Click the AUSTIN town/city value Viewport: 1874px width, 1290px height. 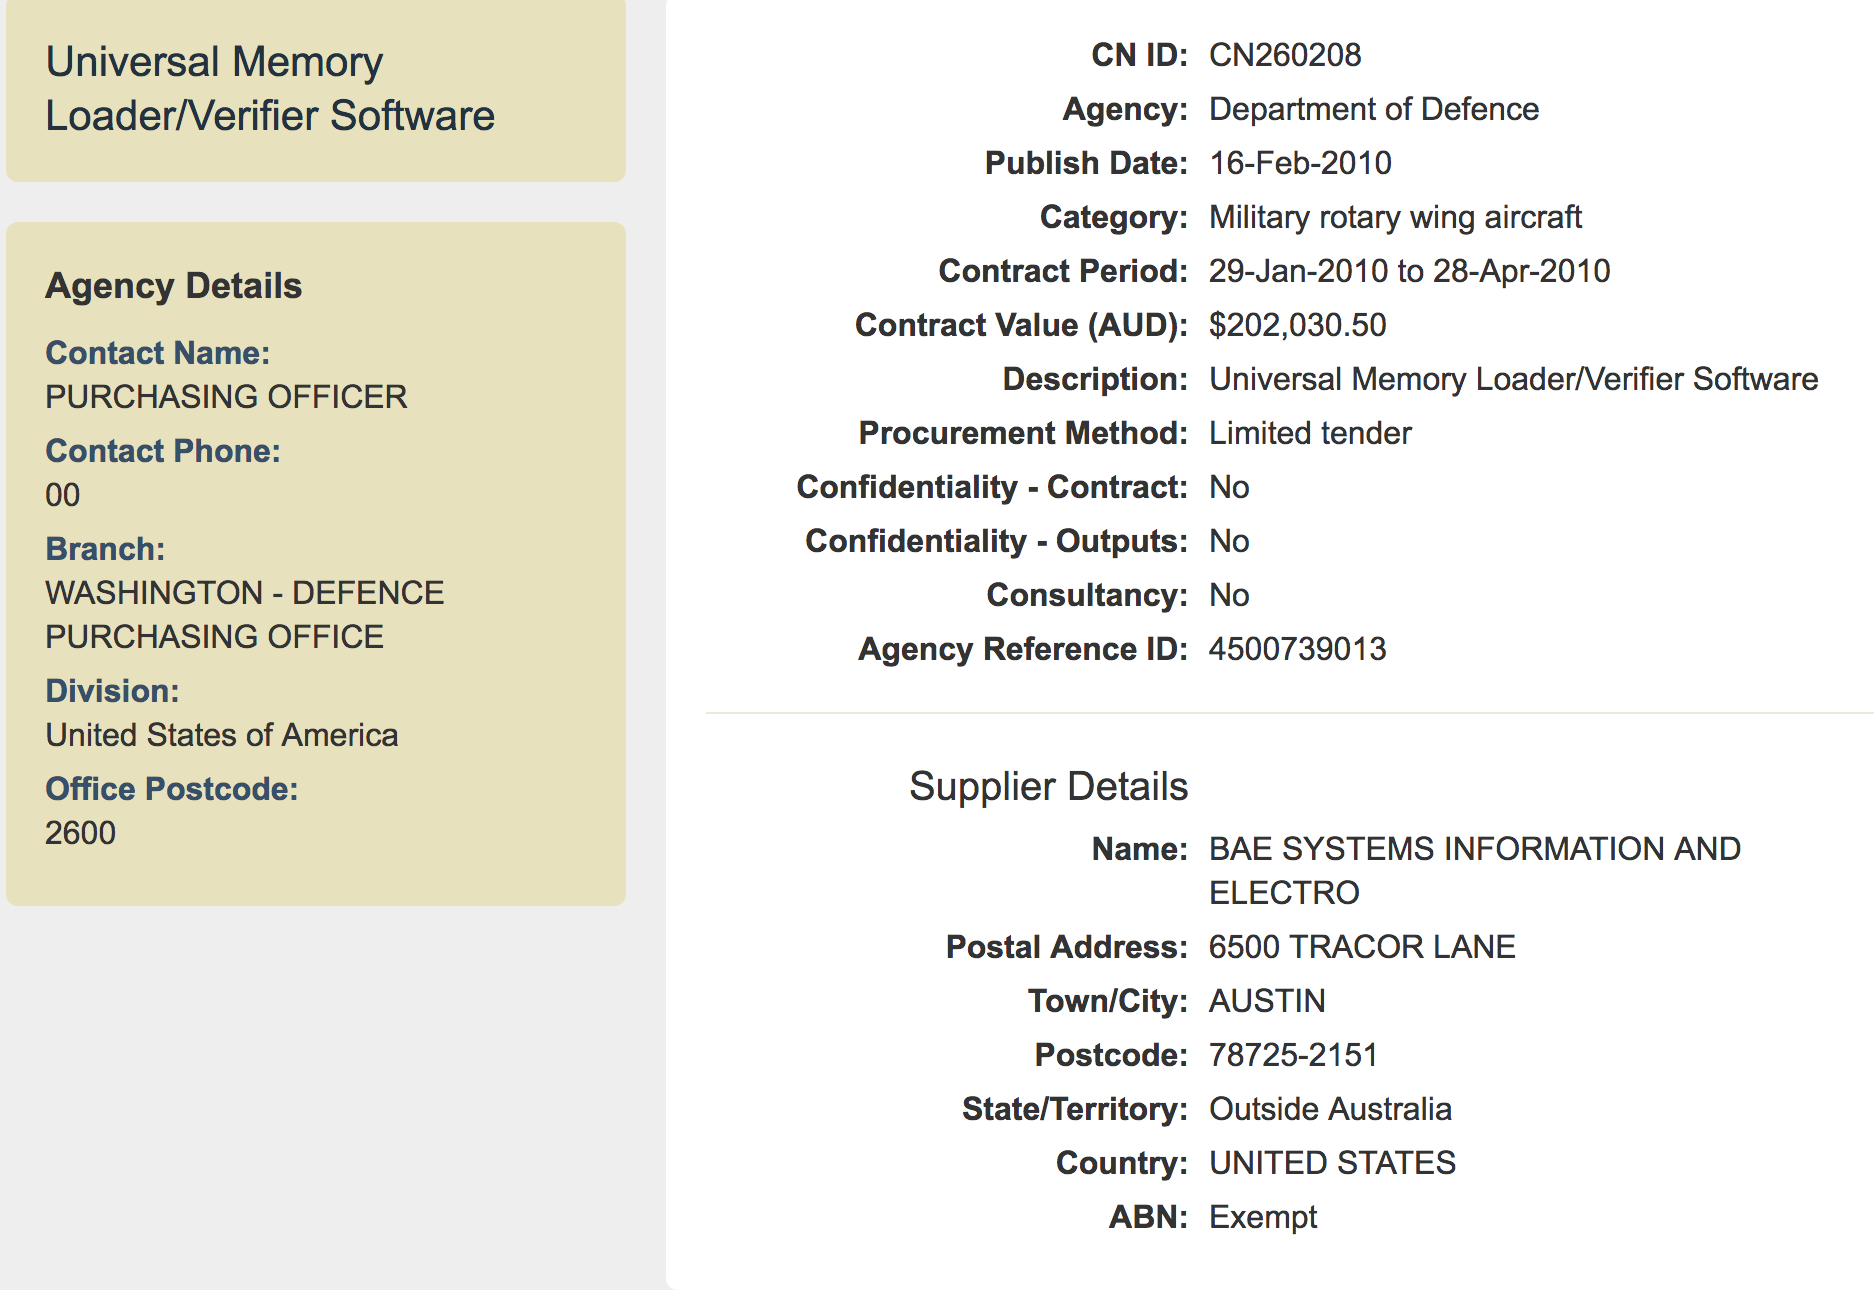tap(1267, 1001)
